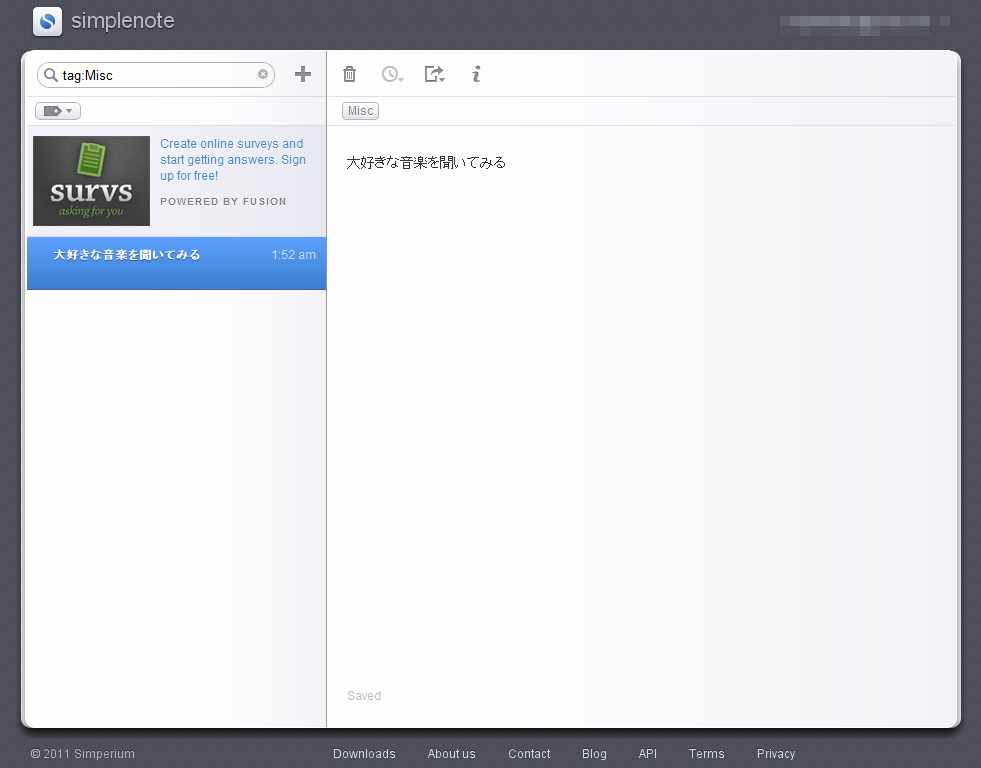Image resolution: width=981 pixels, height=768 pixels.
Task: Click the simplenote title text
Action: click(123, 21)
